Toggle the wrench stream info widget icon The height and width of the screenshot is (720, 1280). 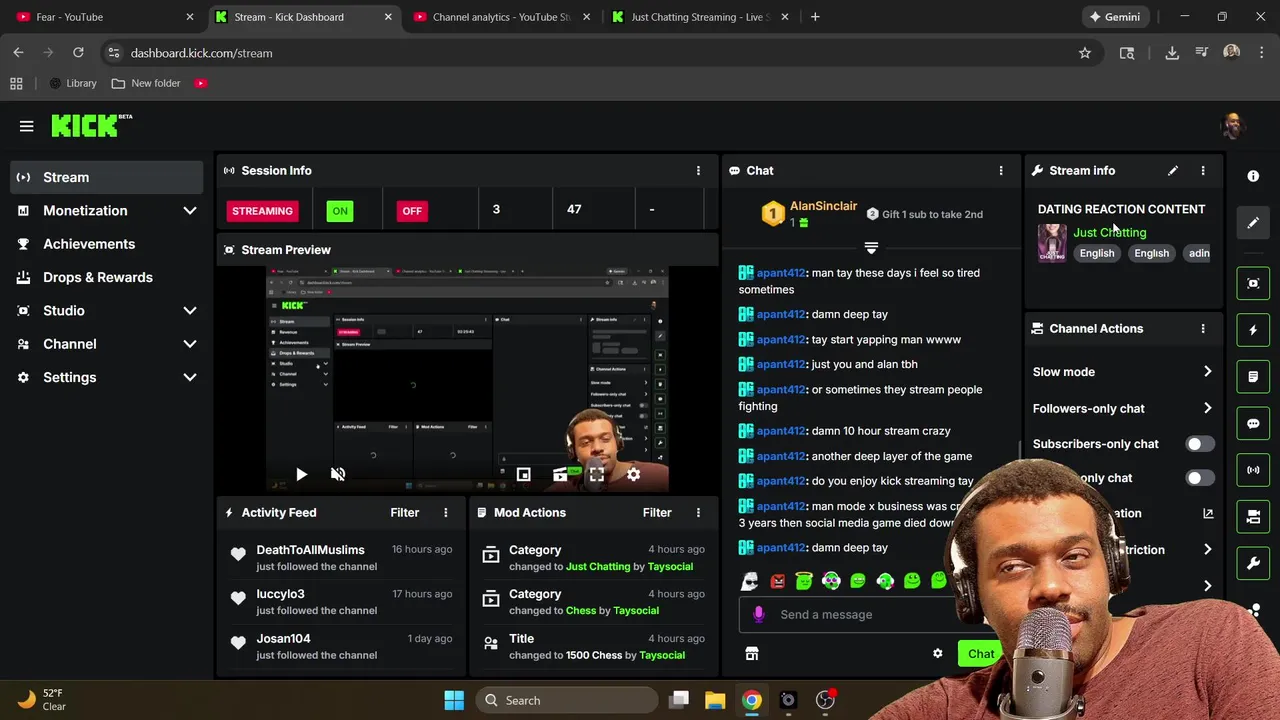[x=1253, y=563]
